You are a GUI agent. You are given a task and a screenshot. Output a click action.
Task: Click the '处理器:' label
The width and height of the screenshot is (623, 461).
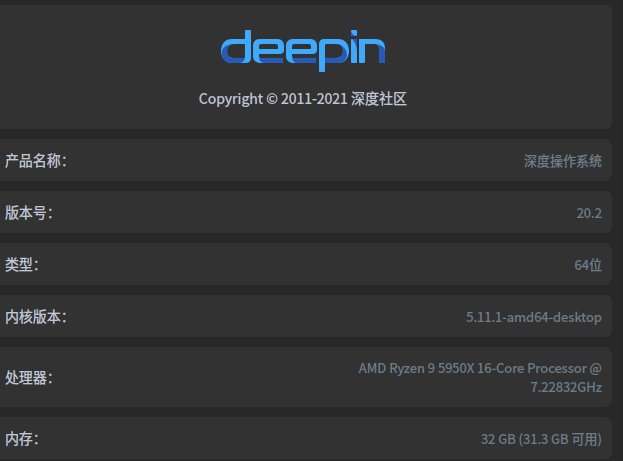click(x=29, y=378)
